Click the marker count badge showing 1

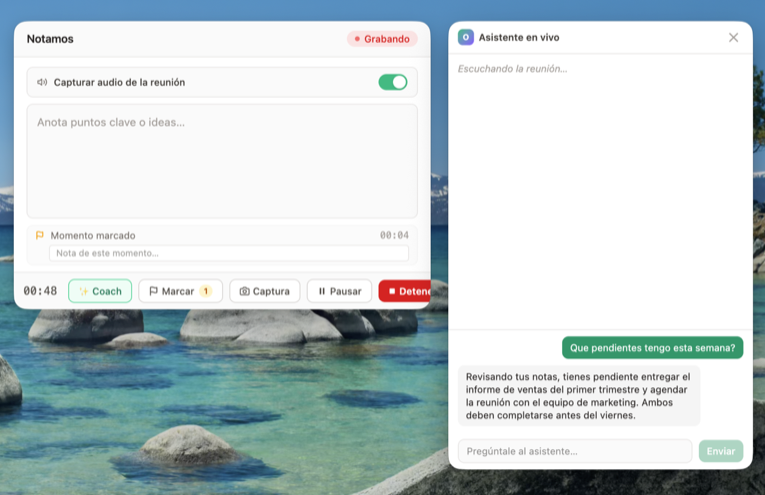pyautogui.click(x=206, y=291)
